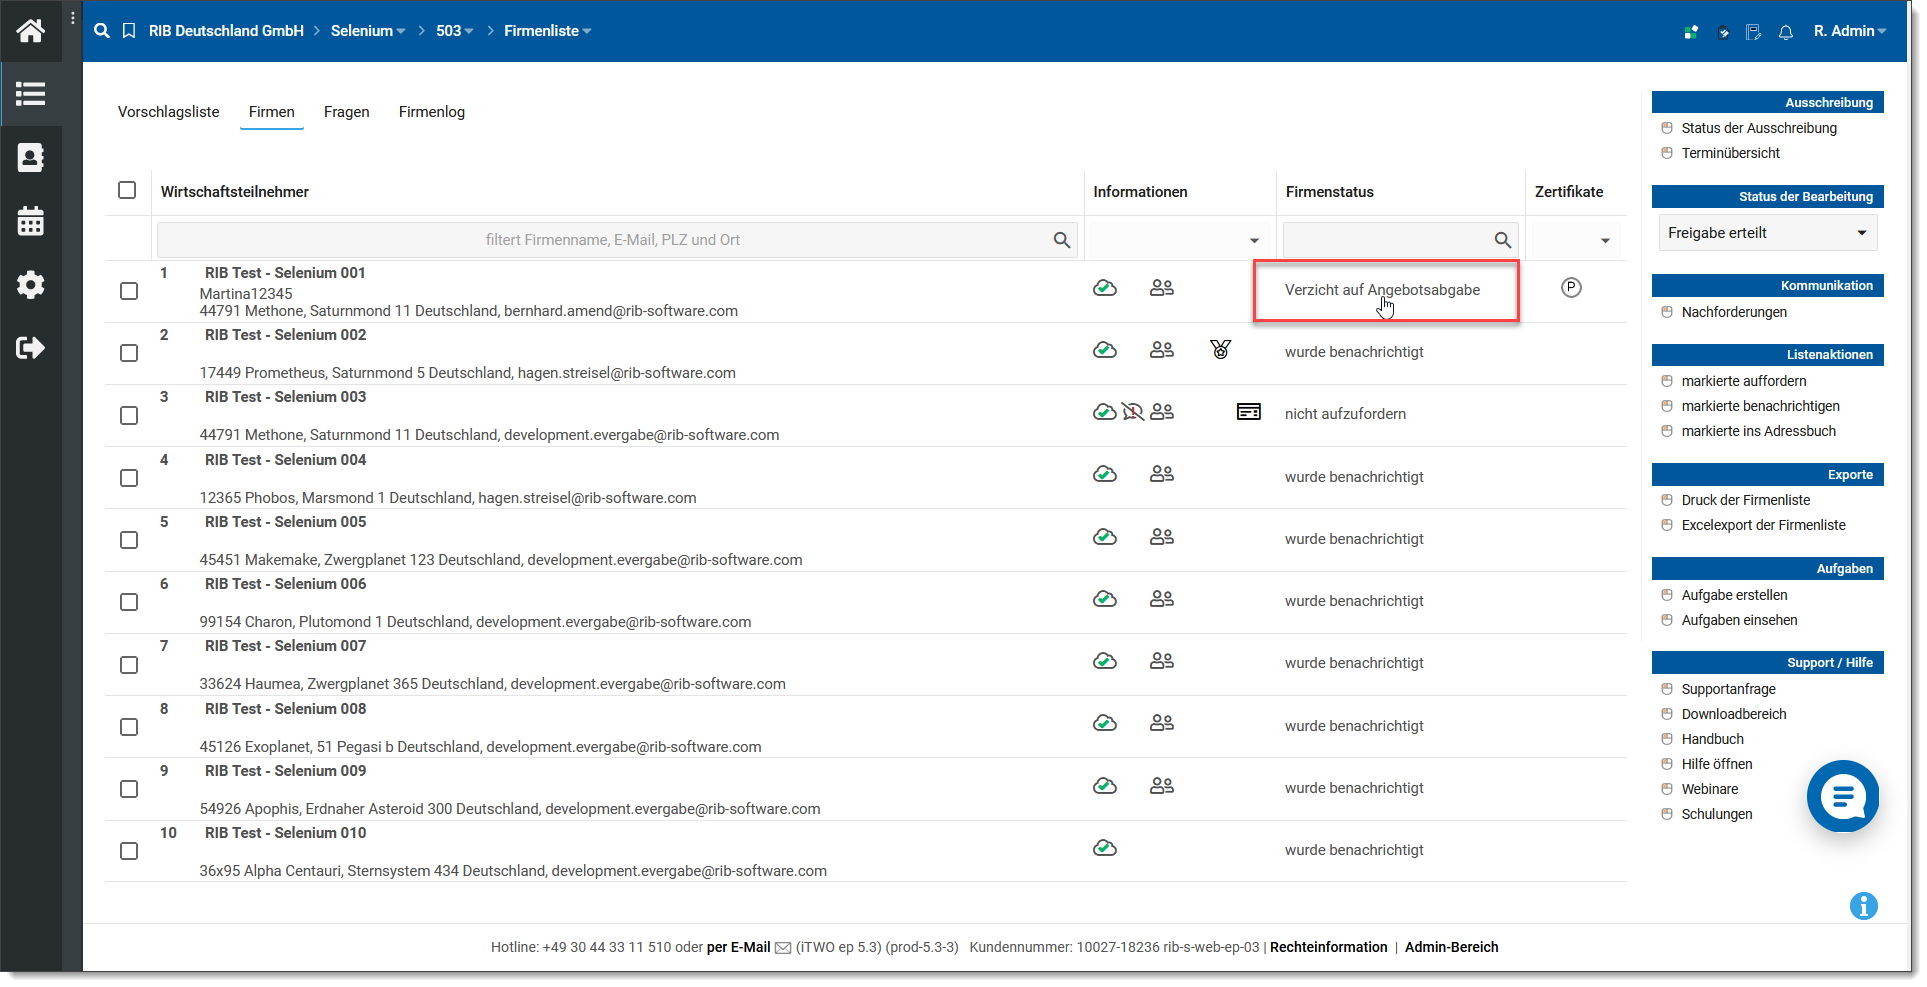Check the box for Selenium 002
Screen dimensions: 1927x987
129,353
